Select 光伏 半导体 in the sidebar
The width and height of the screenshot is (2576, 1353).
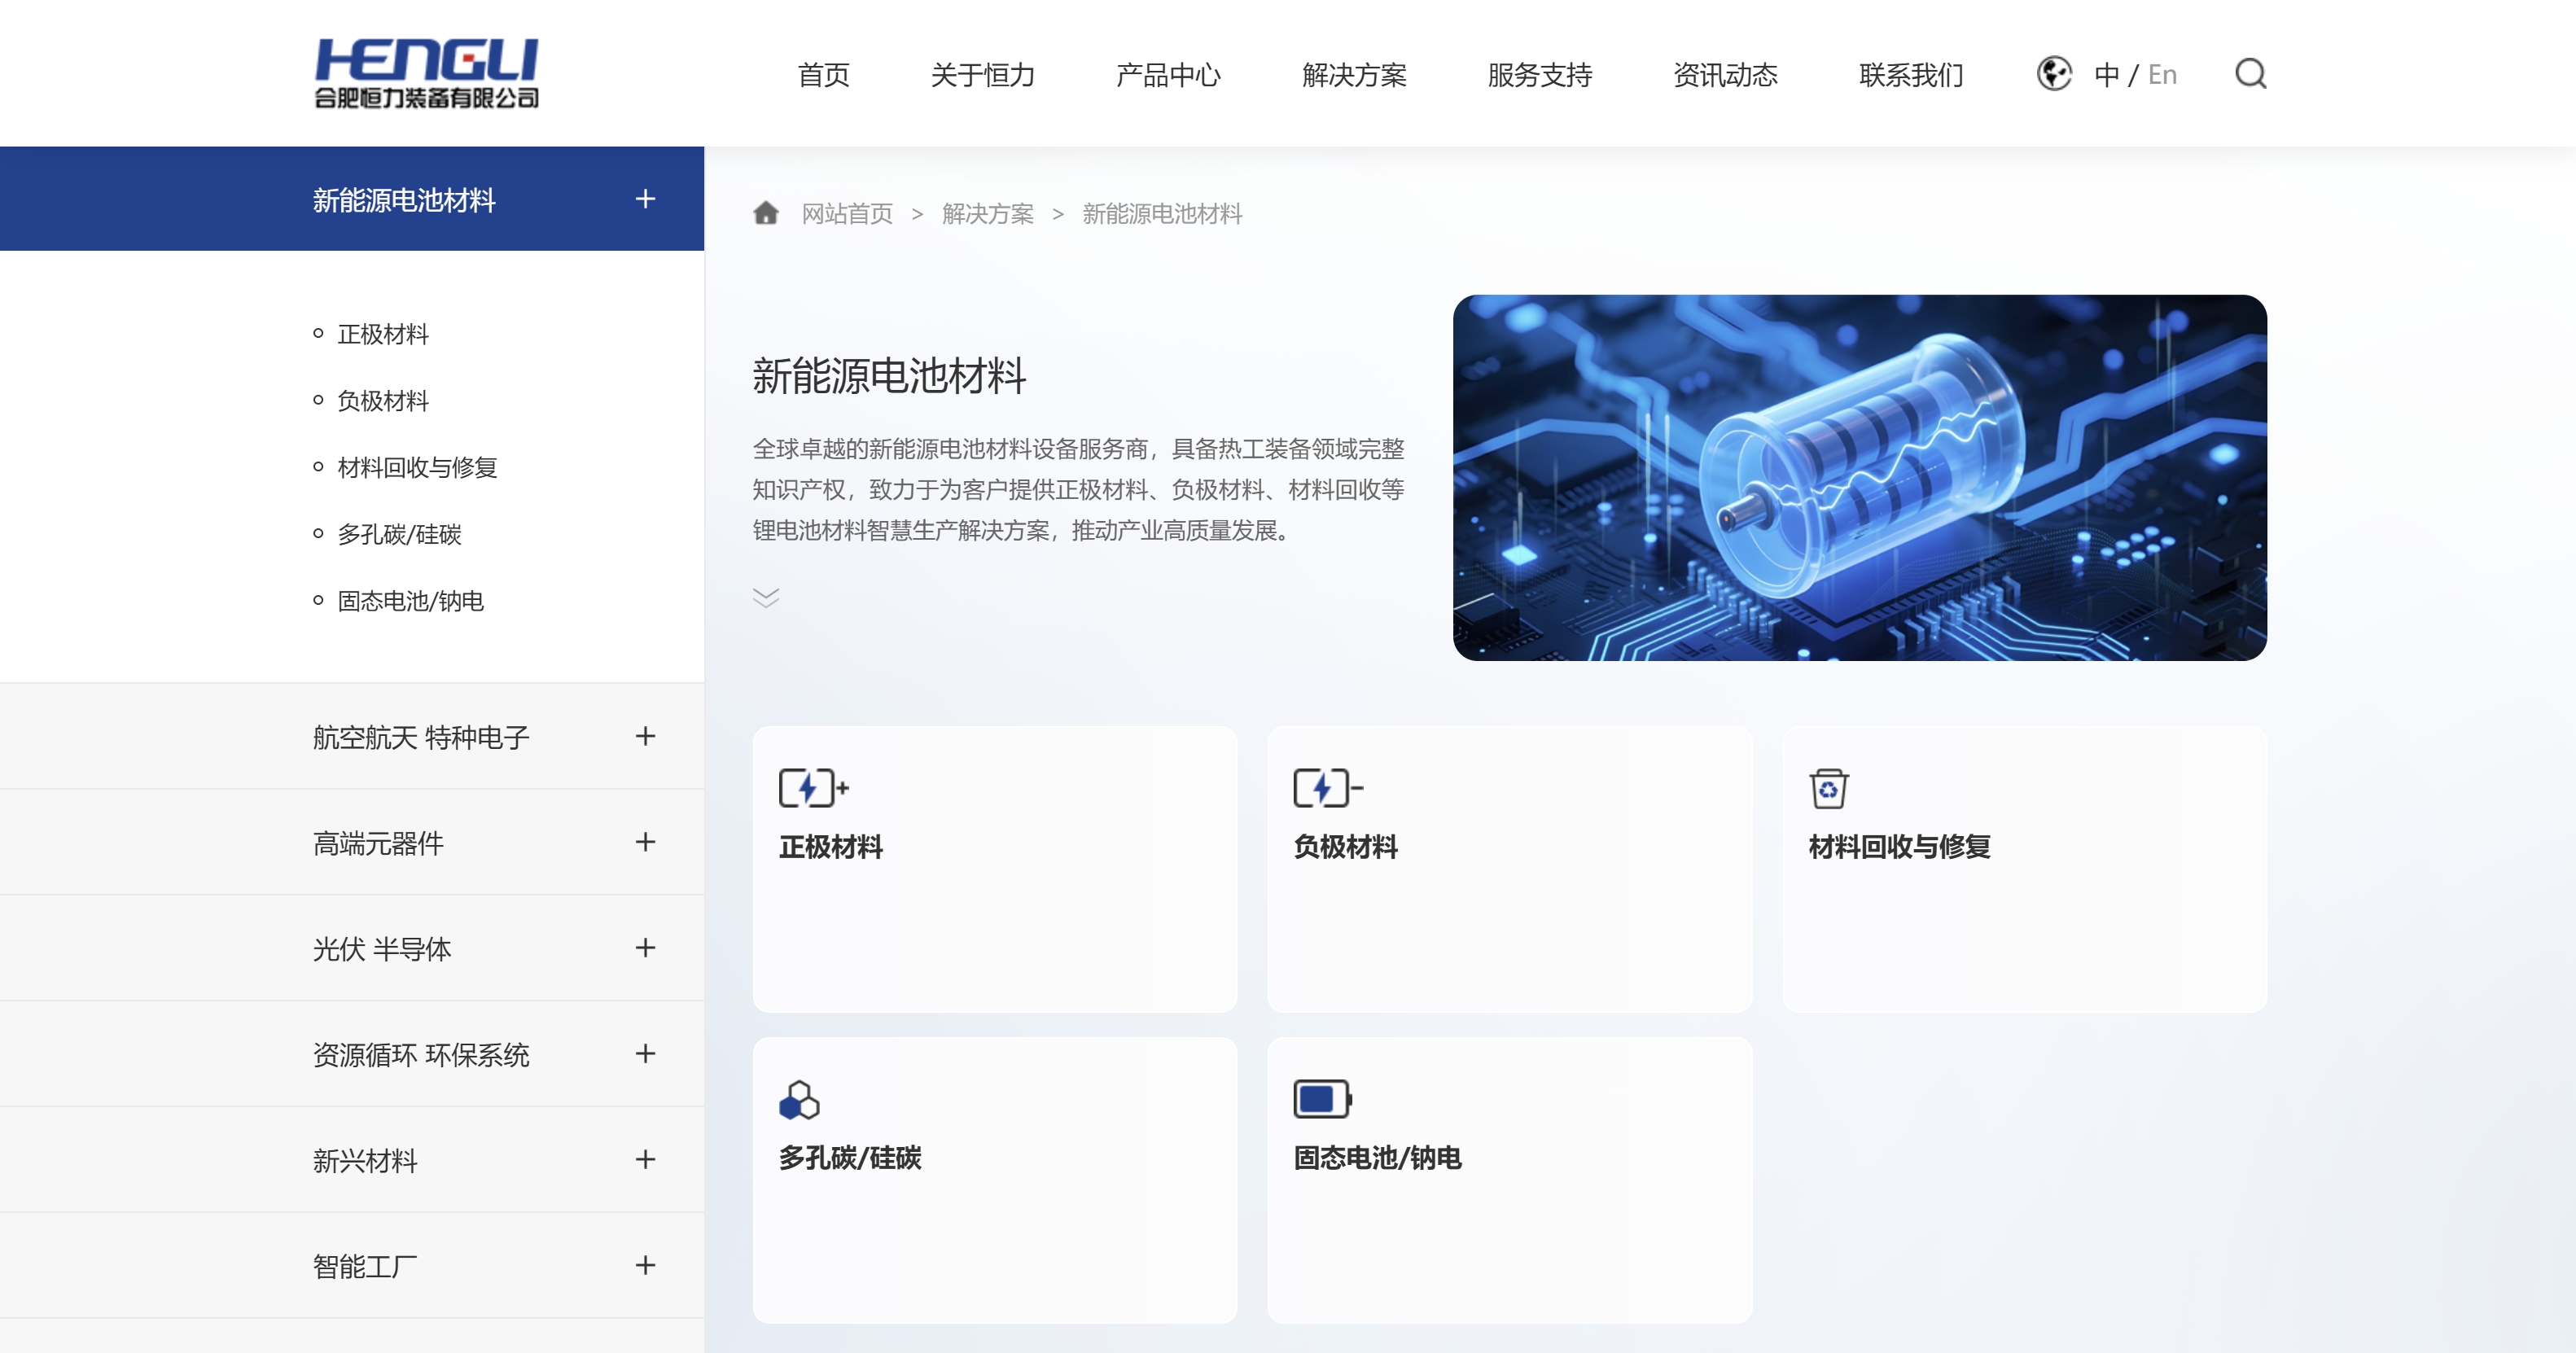tap(382, 948)
